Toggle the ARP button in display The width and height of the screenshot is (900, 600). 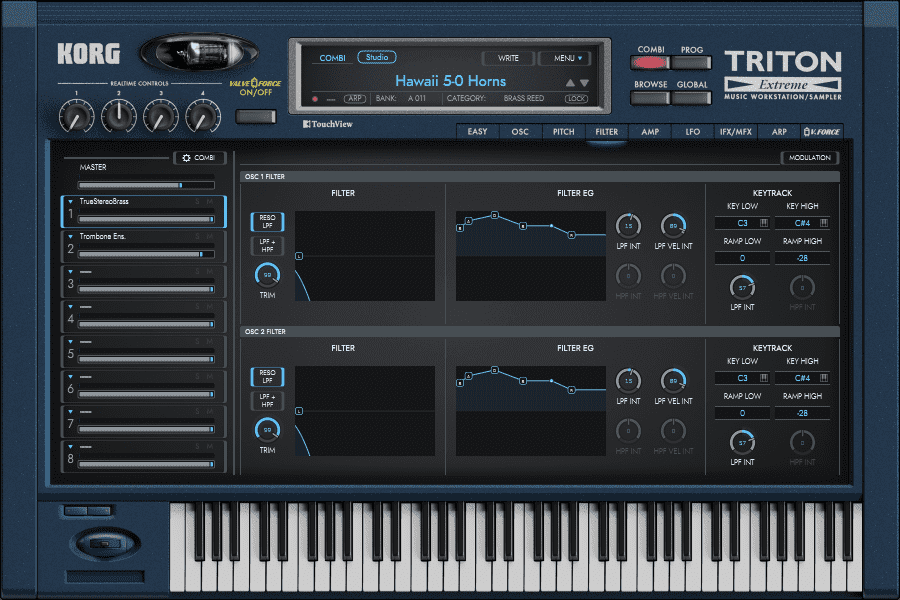click(355, 99)
